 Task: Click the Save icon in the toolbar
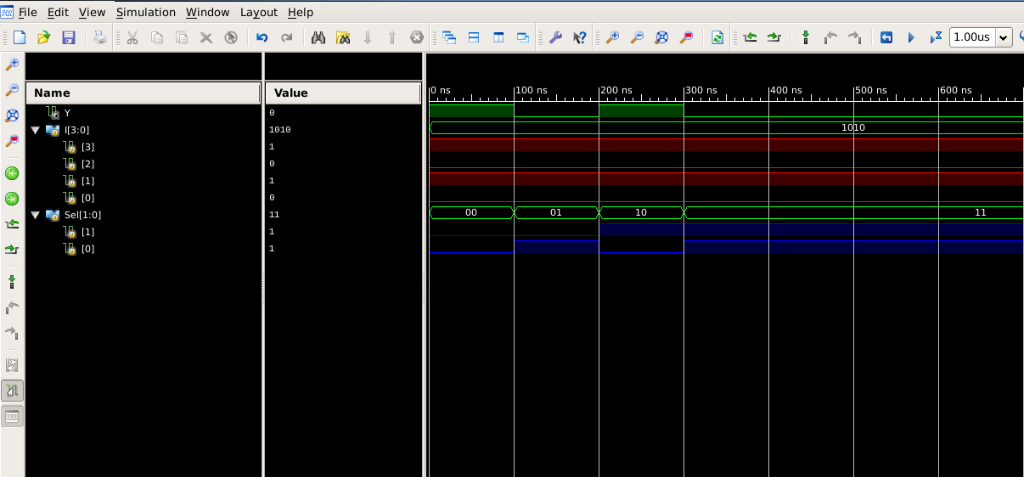69,38
